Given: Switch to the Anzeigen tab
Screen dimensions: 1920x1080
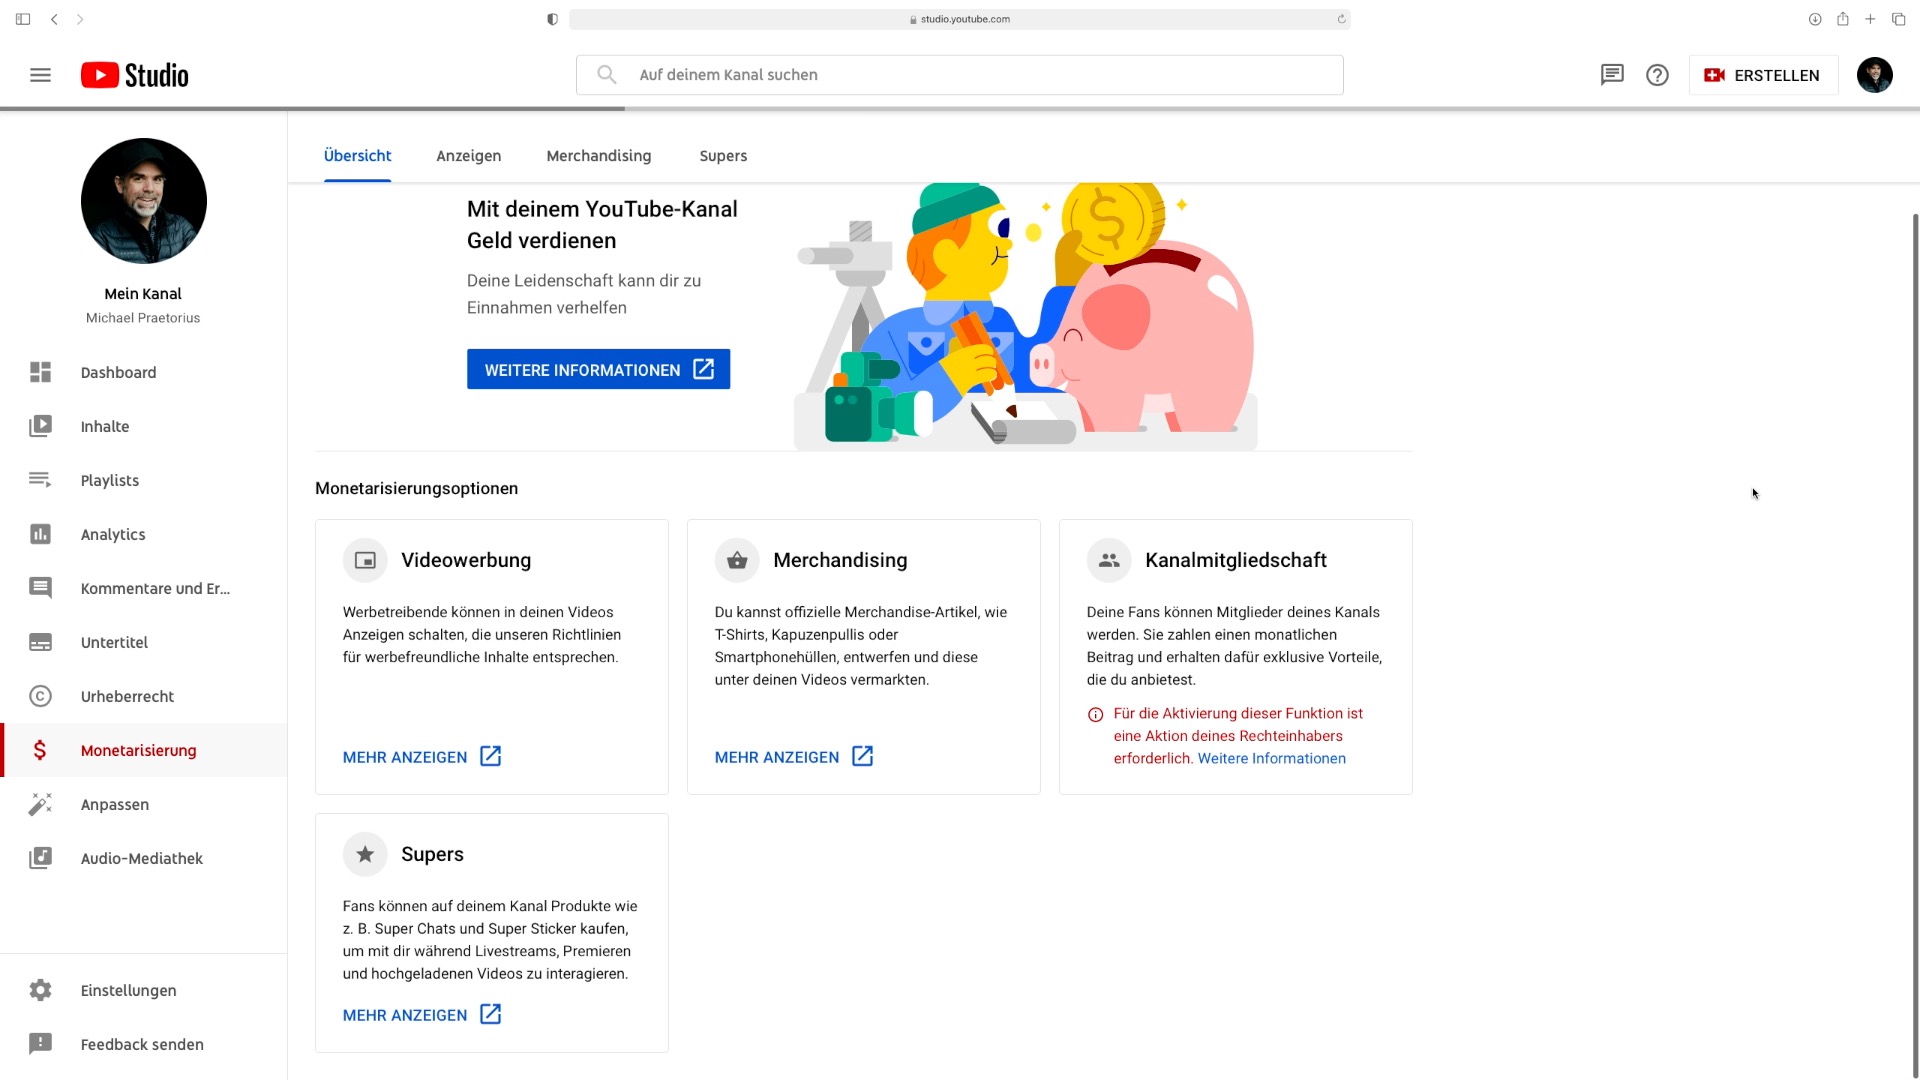Looking at the screenshot, I should [469, 156].
